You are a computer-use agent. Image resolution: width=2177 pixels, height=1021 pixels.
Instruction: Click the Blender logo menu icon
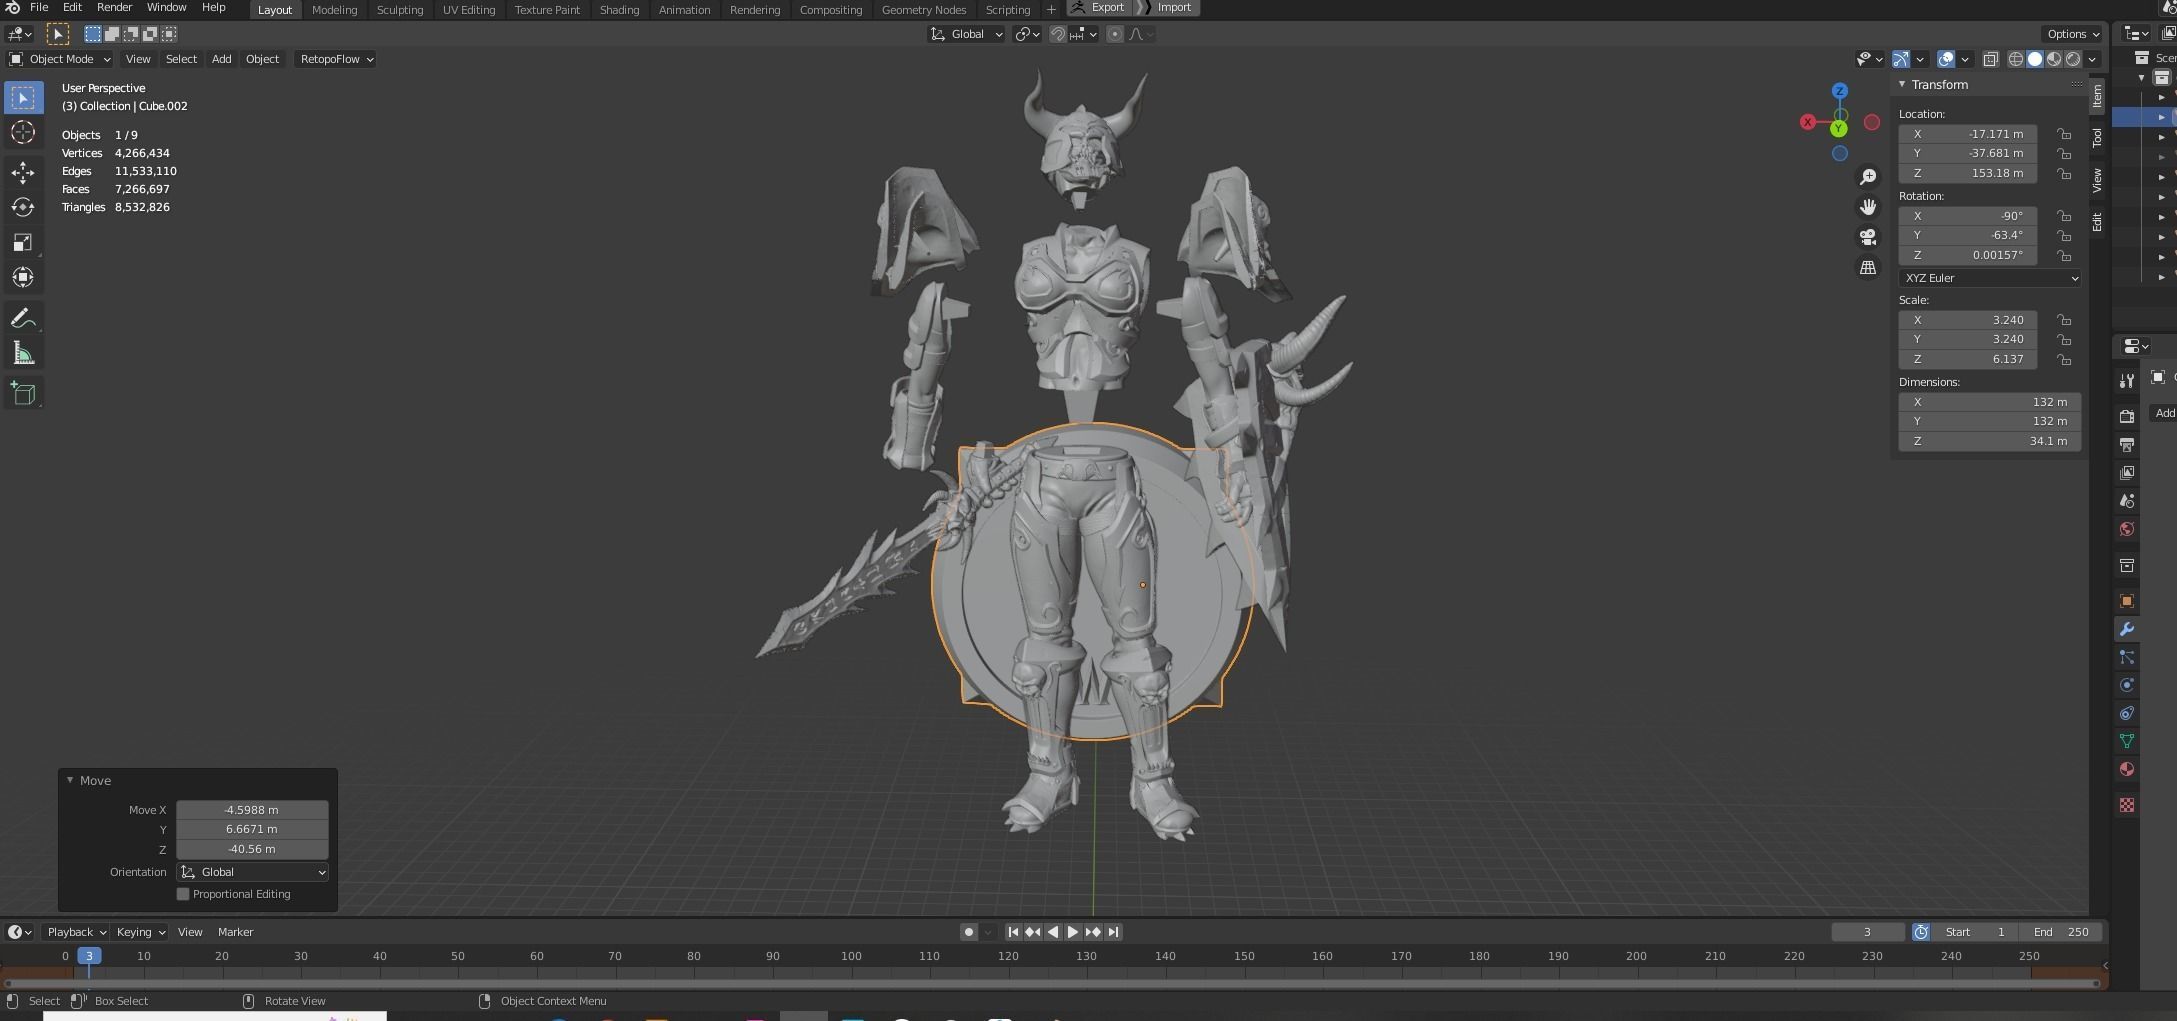coord(12,8)
